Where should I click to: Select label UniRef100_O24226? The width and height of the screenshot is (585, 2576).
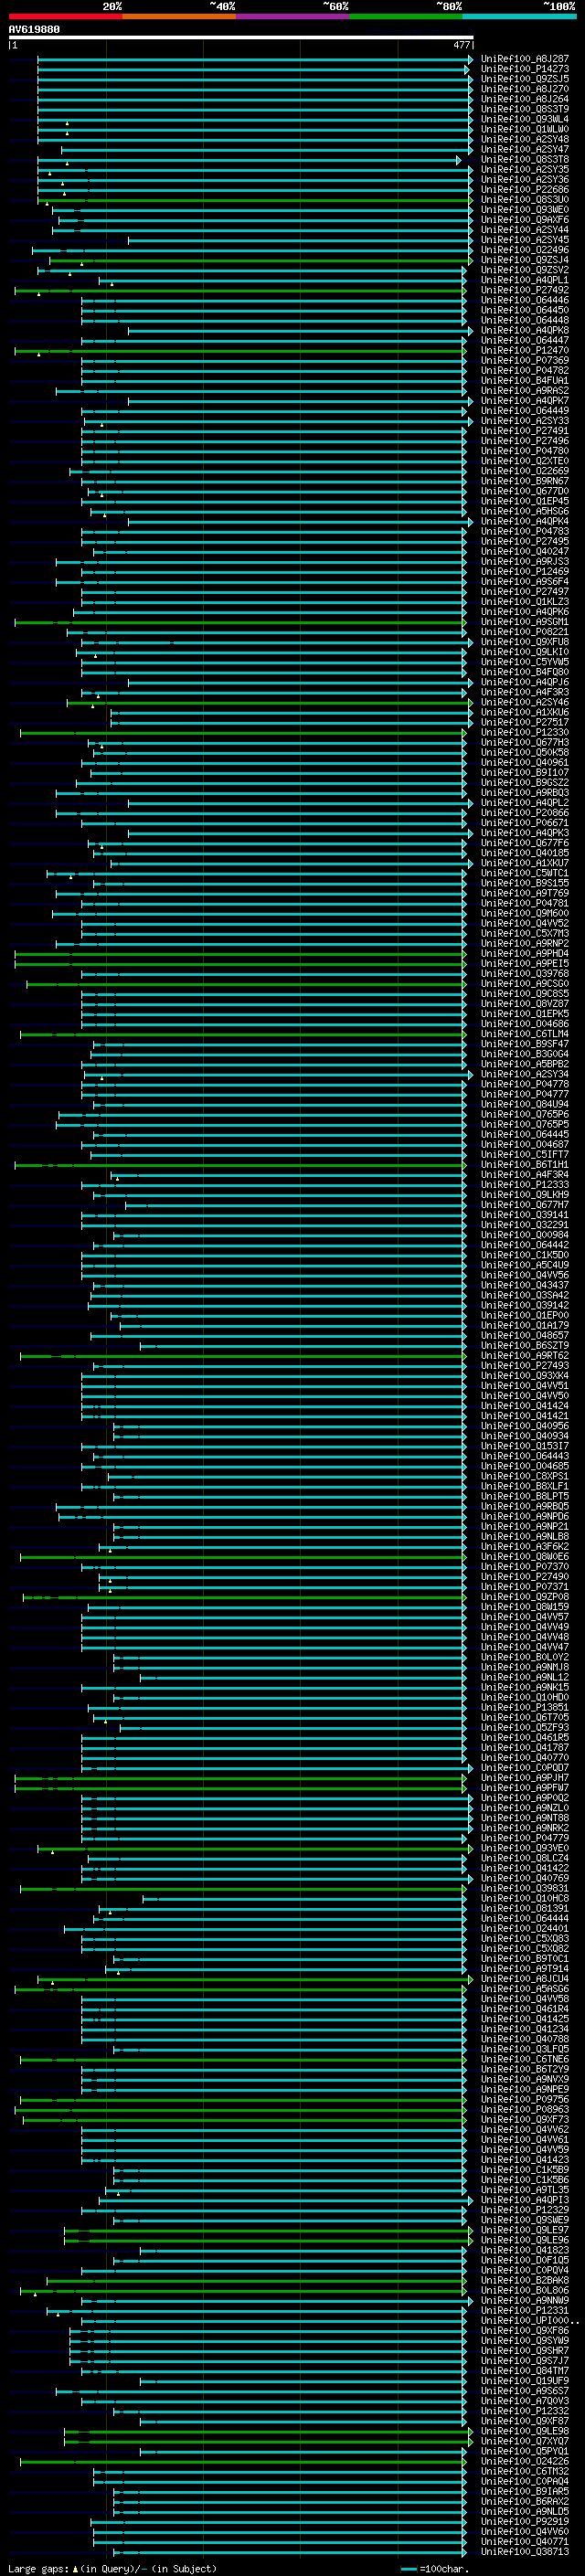point(525,2461)
